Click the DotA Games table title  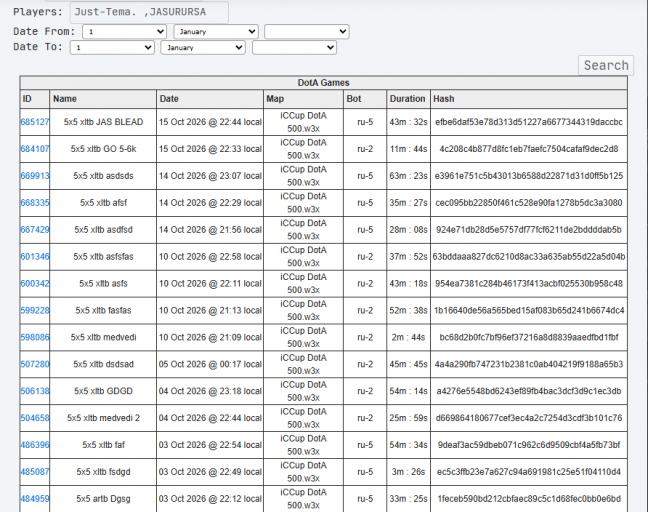[x=324, y=83]
